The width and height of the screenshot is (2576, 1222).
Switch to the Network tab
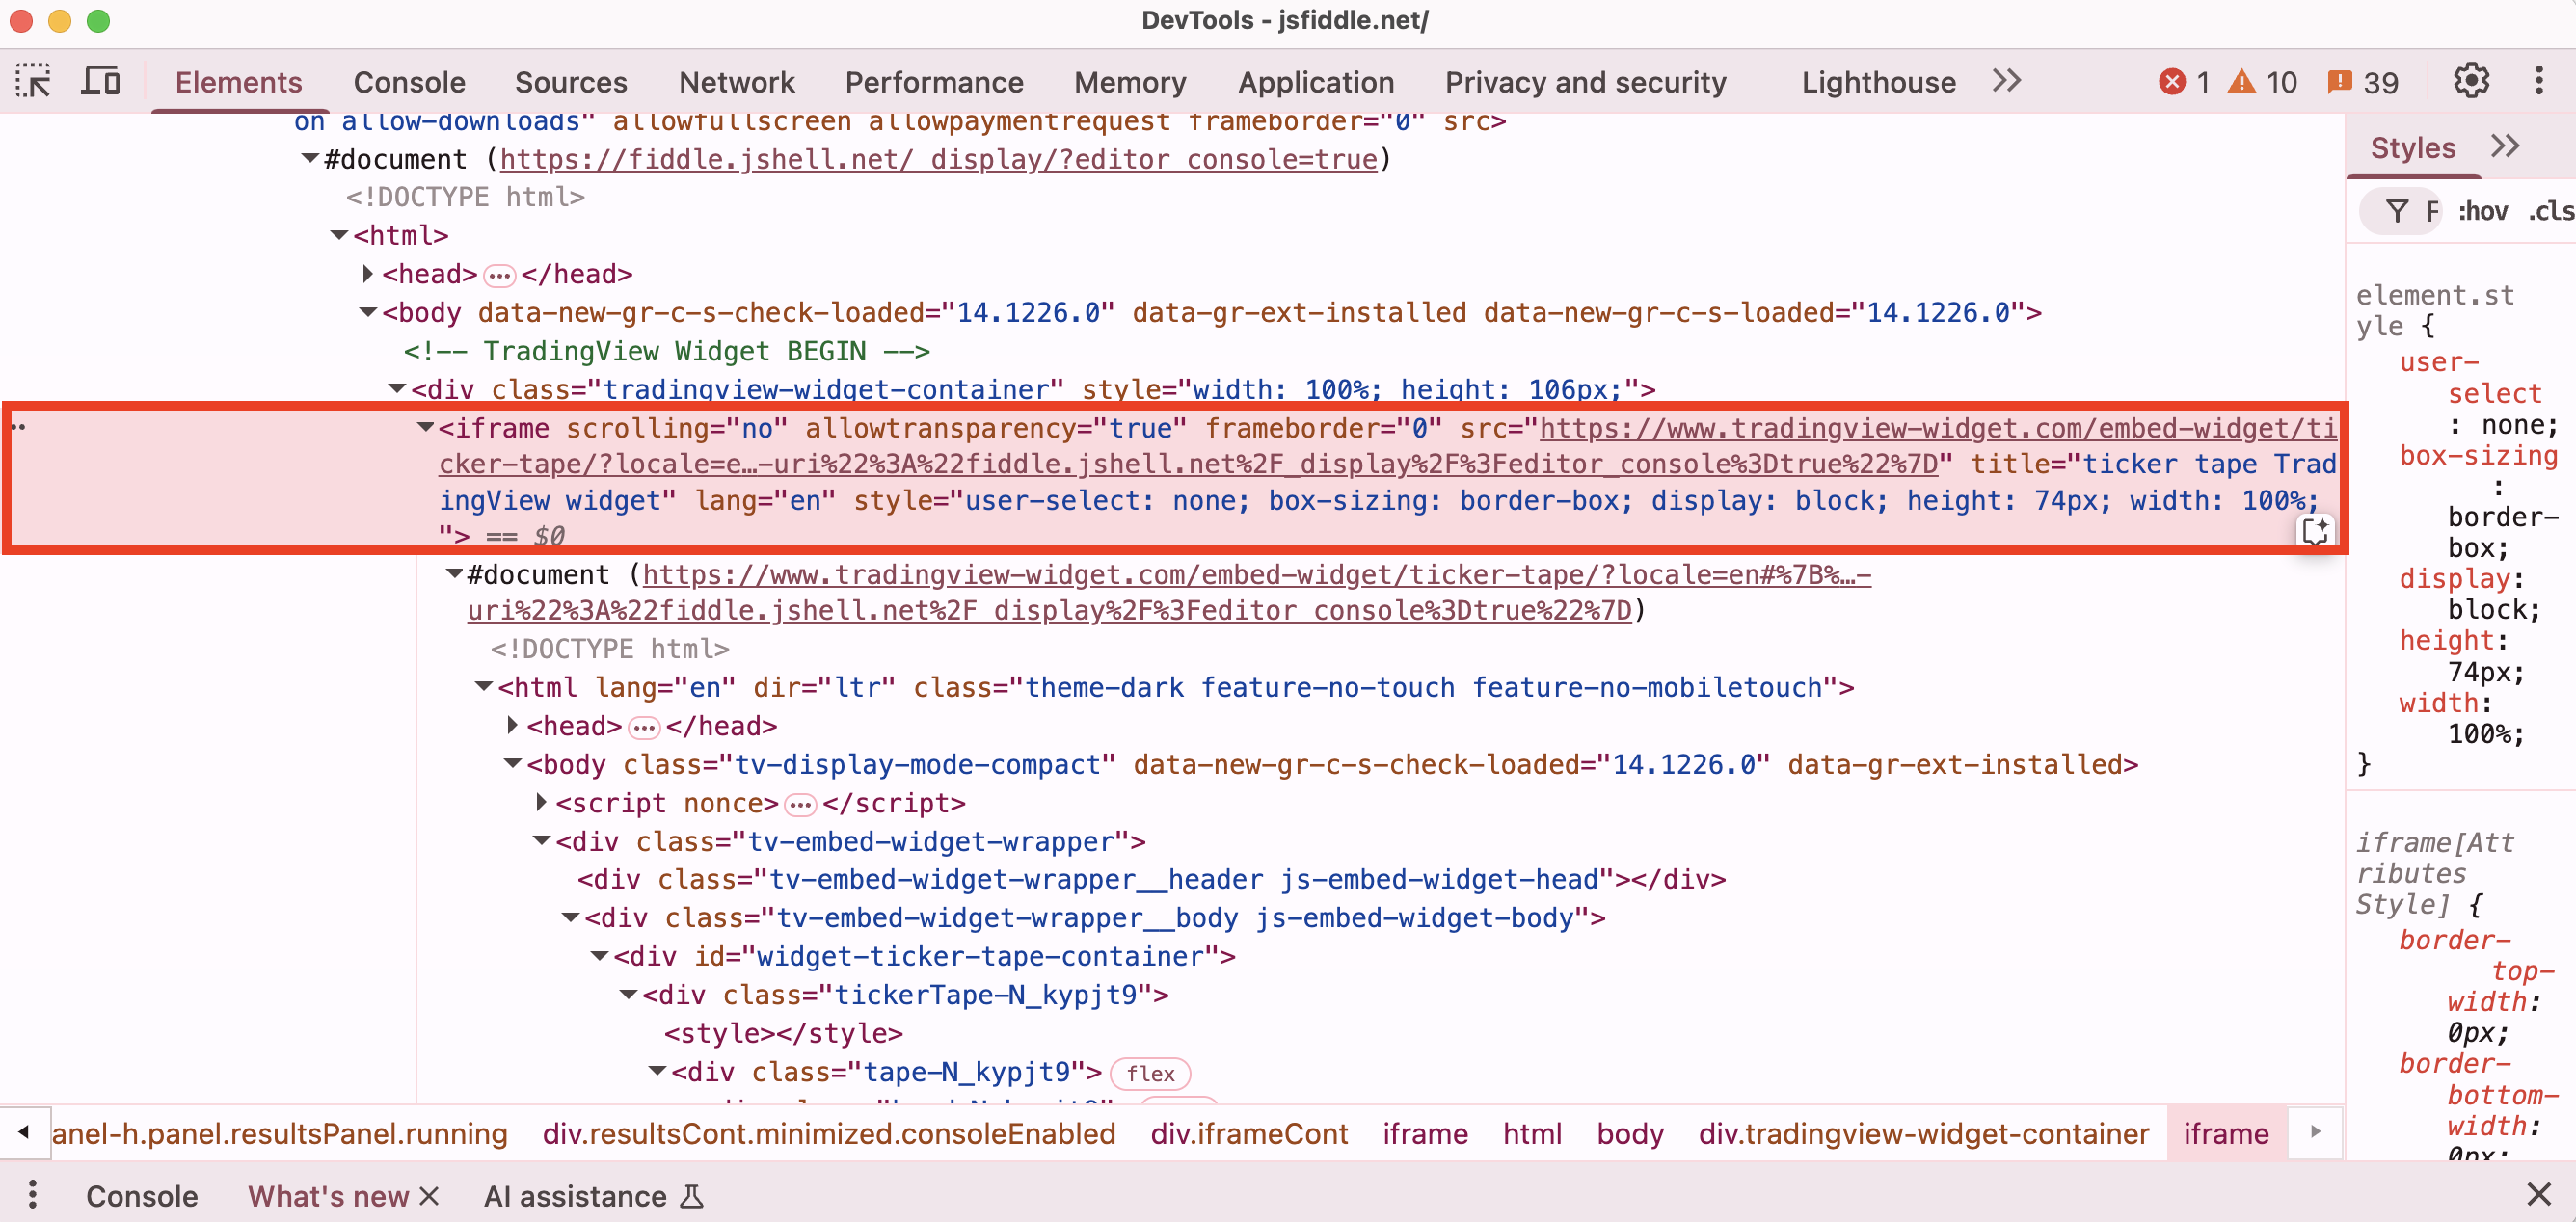coord(736,82)
